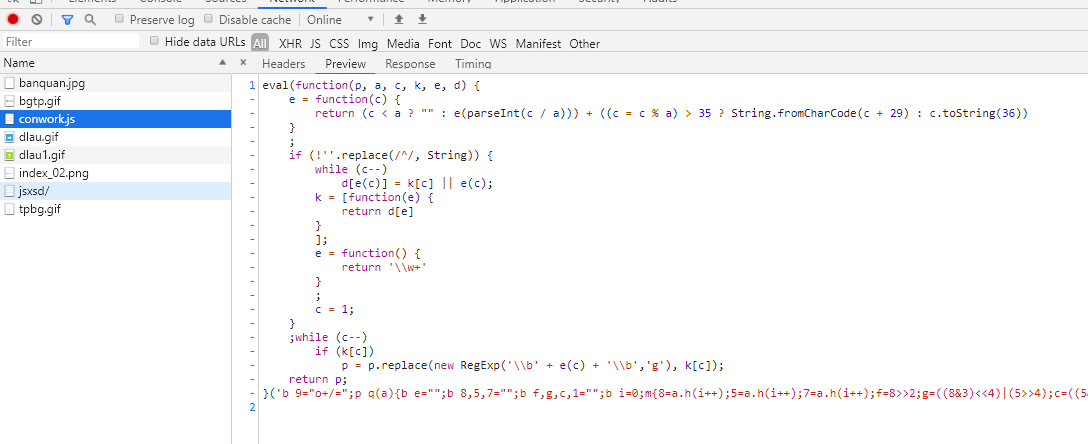Filter requests by Img
The height and width of the screenshot is (444, 1088).
[x=368, y=44]
